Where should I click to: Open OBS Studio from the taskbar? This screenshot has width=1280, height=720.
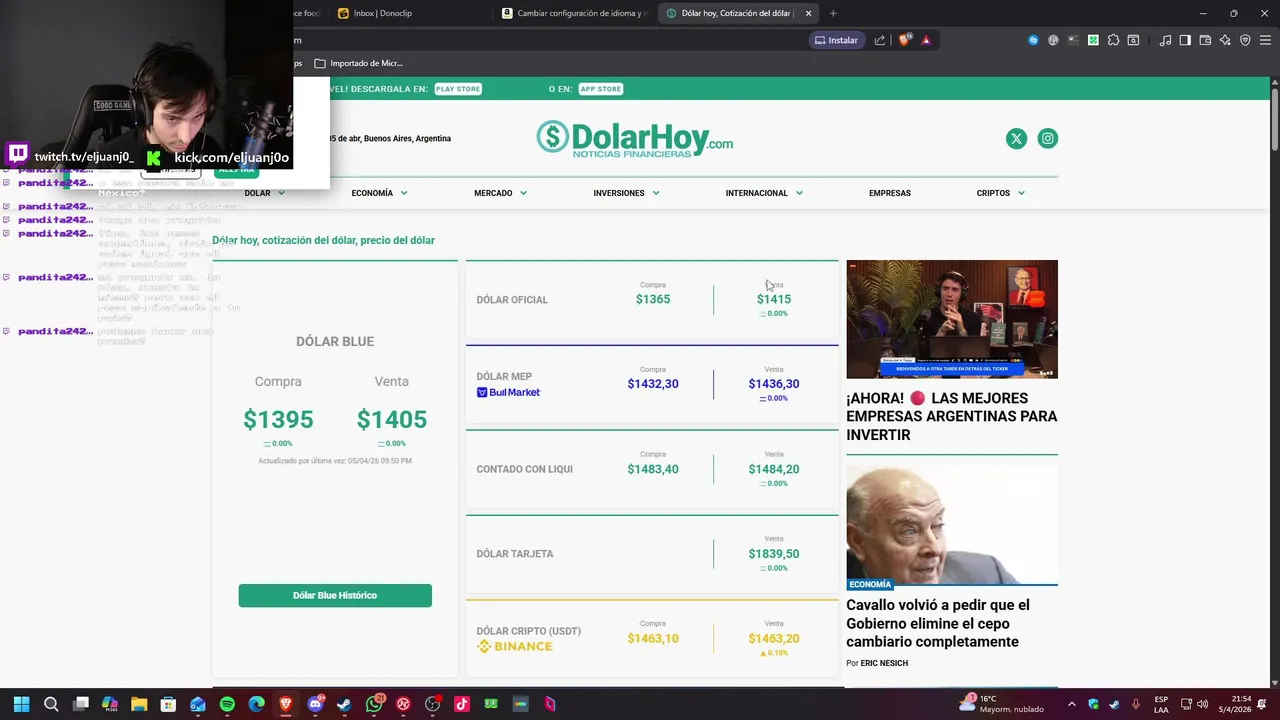(432, 704)
